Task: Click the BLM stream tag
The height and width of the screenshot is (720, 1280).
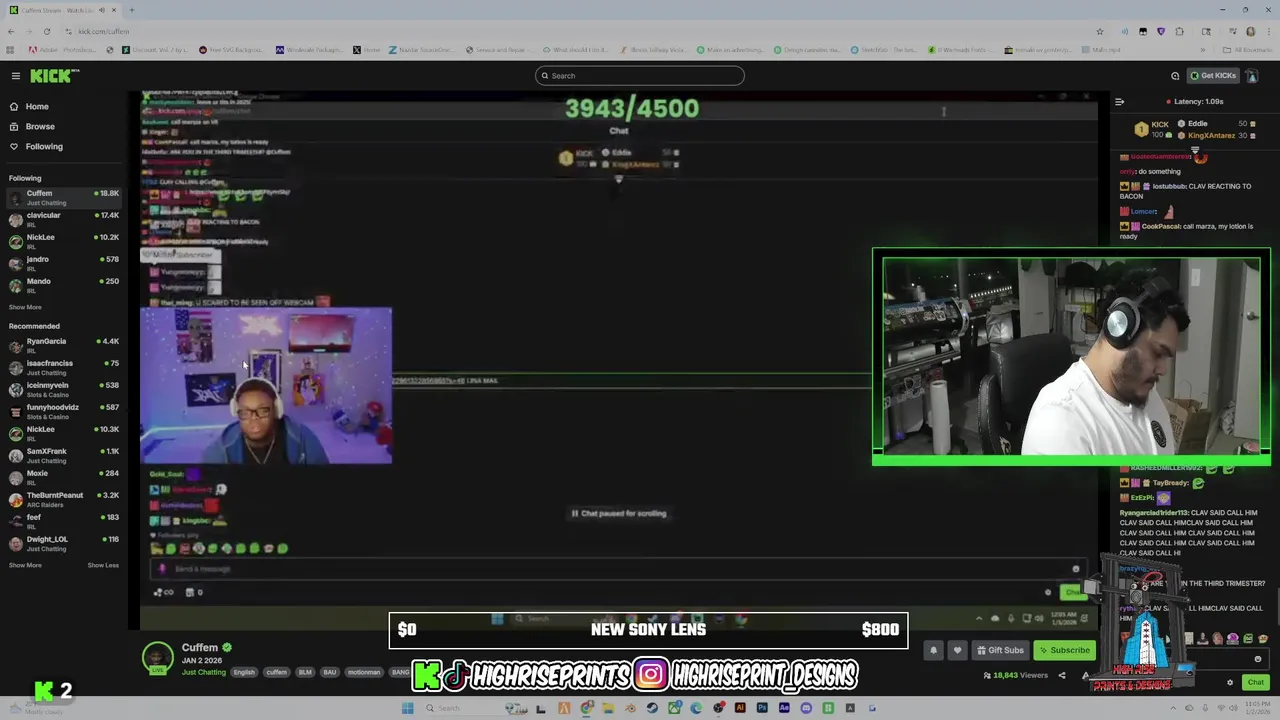Action: (305, 672)
